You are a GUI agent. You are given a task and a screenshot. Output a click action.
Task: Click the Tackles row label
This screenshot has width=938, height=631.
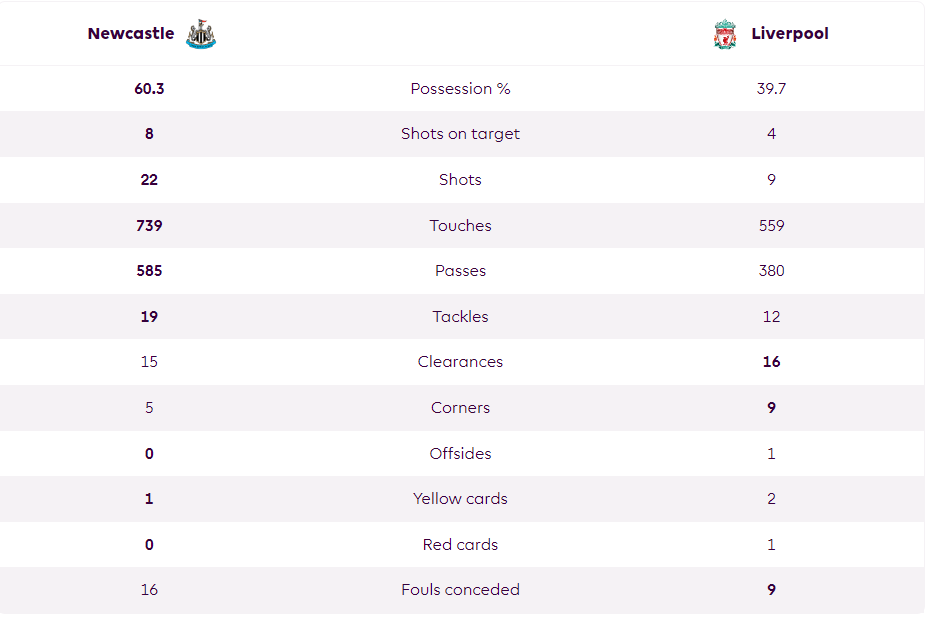pos(460,316)
